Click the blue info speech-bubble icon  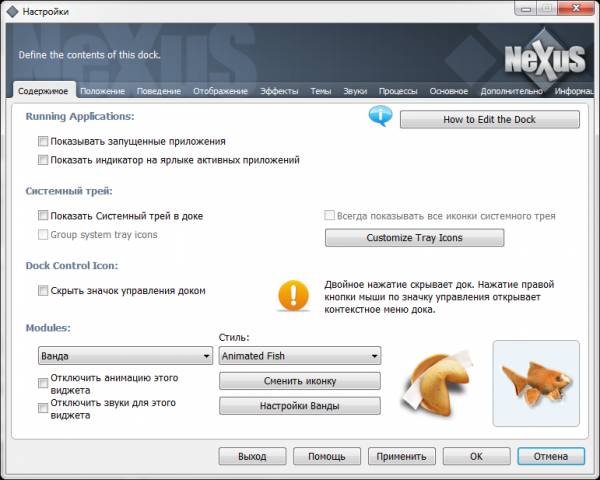[380, 116]
